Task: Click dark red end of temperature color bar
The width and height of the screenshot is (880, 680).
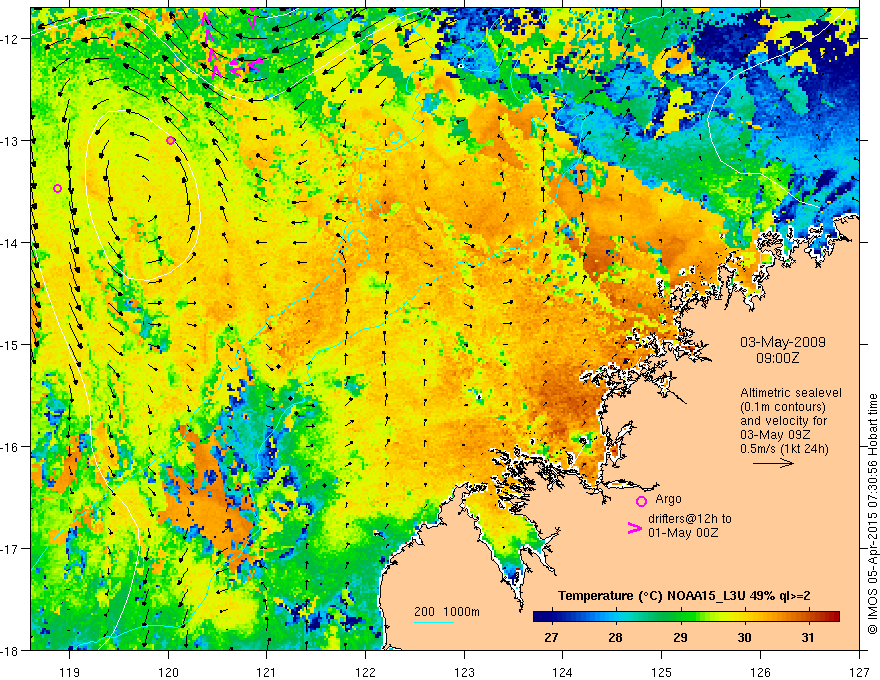Action: (x=833, y=617)
